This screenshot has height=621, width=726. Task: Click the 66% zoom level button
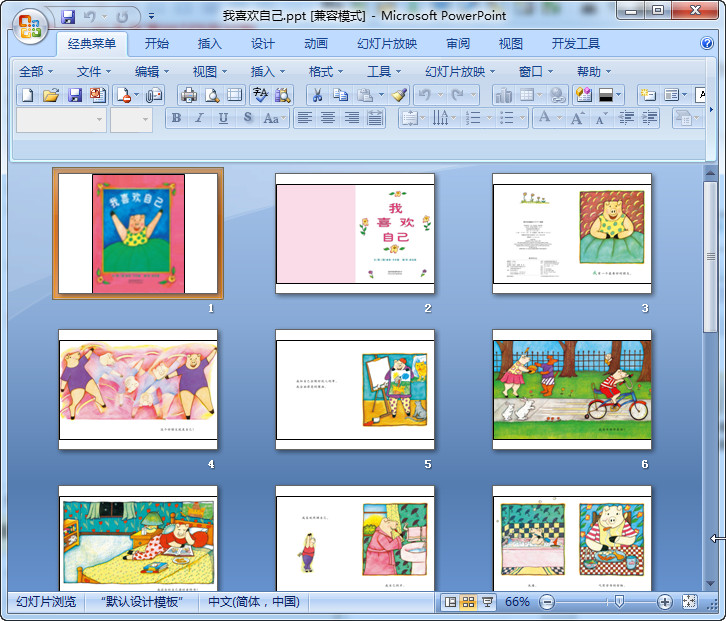(517, 602)
